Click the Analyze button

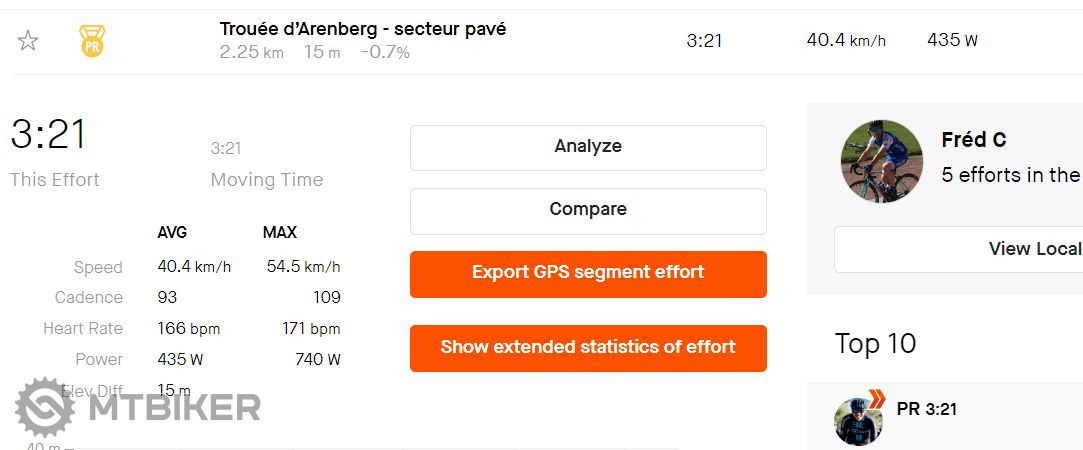588,147
